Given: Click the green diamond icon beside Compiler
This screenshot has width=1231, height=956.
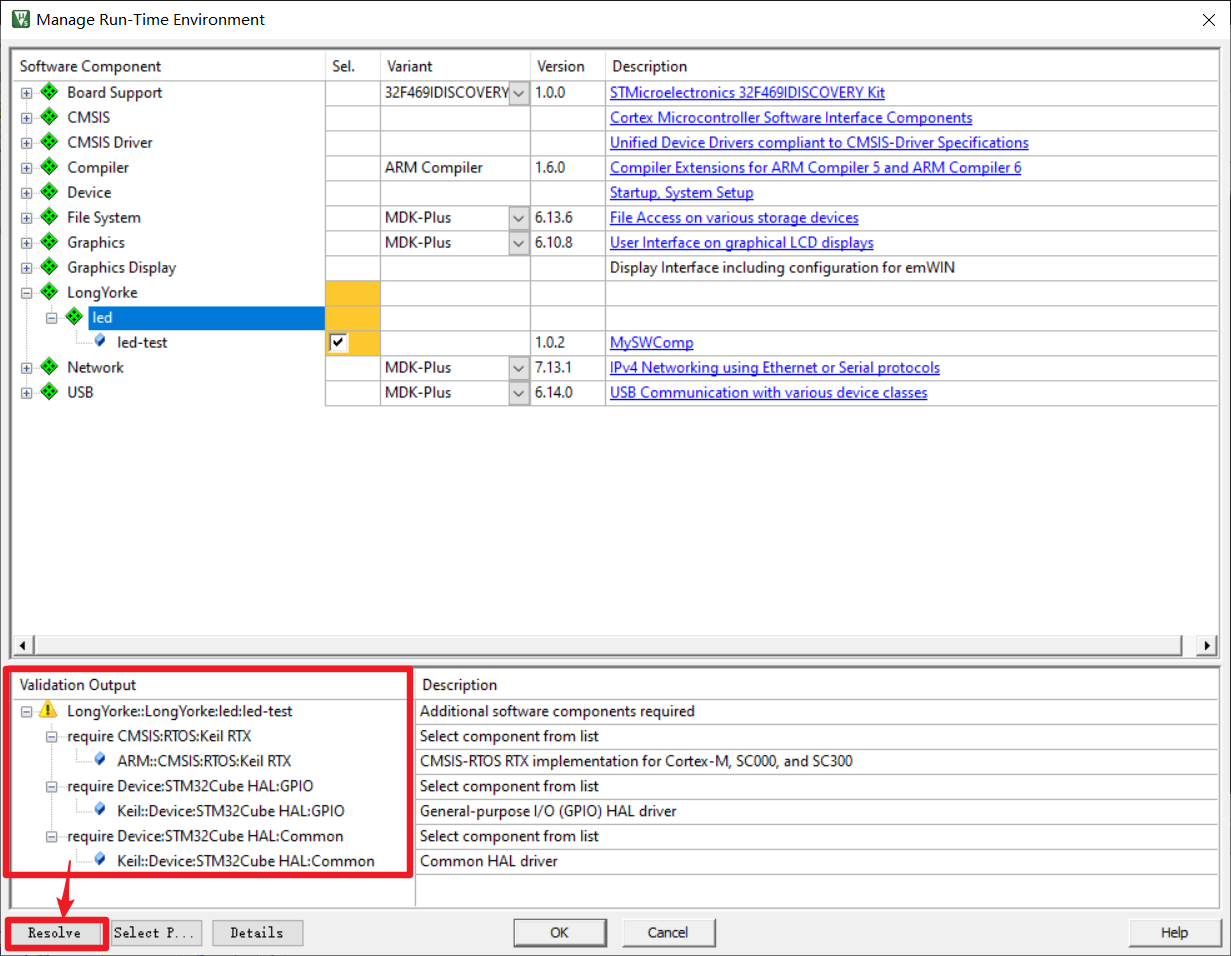Looking at the screenshot, I should click(x=49, y=167).
